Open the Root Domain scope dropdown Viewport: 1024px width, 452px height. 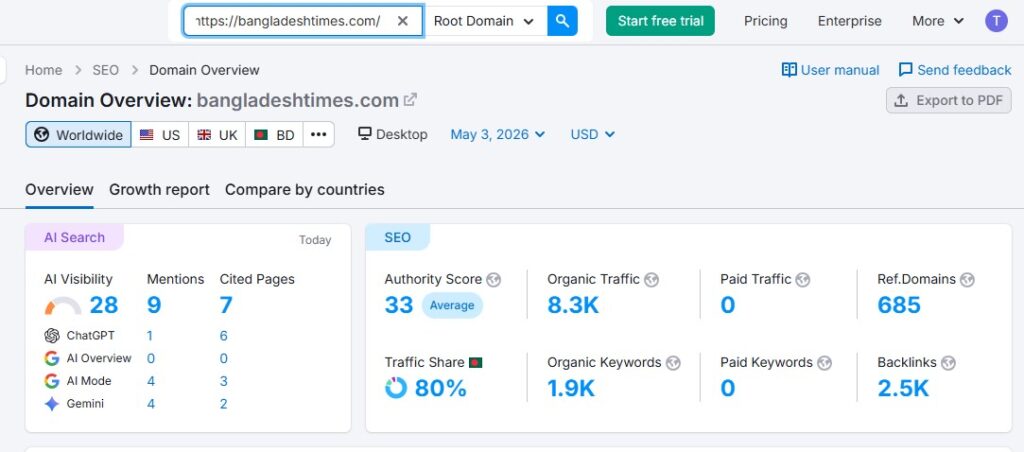coord(486,21)
